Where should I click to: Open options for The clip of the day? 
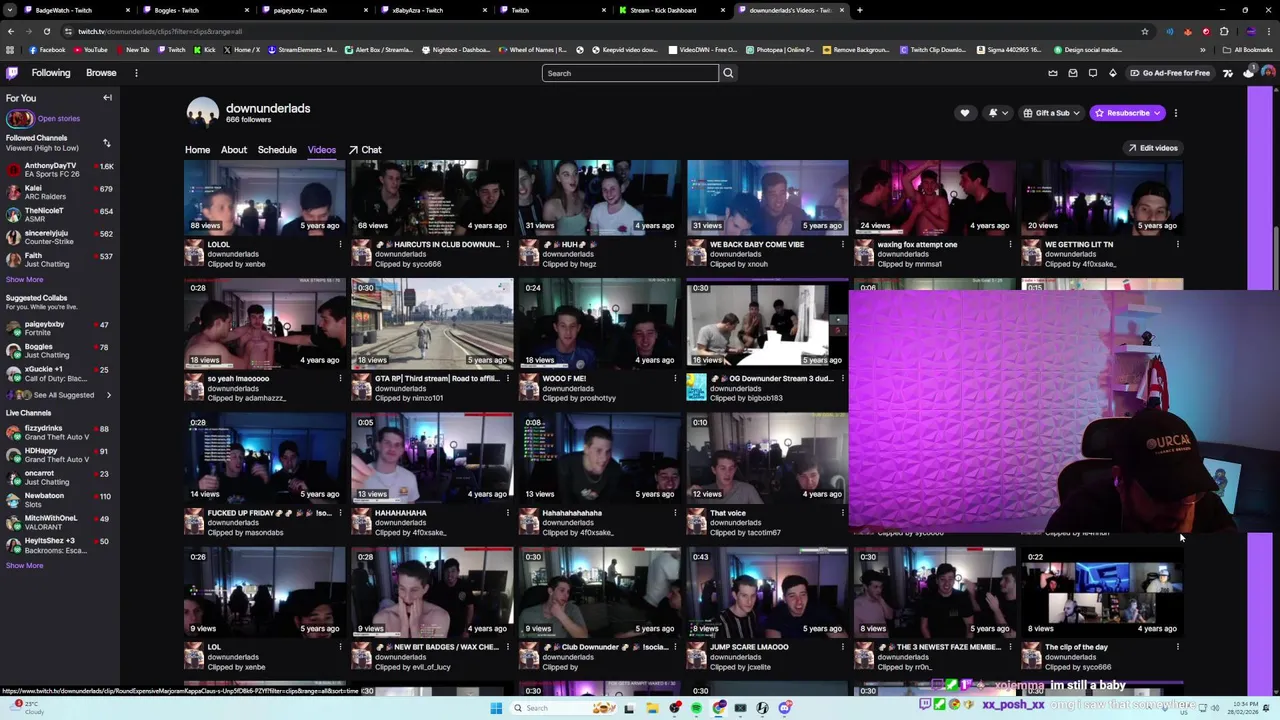pyautogui.click(x=1177, y=647)
